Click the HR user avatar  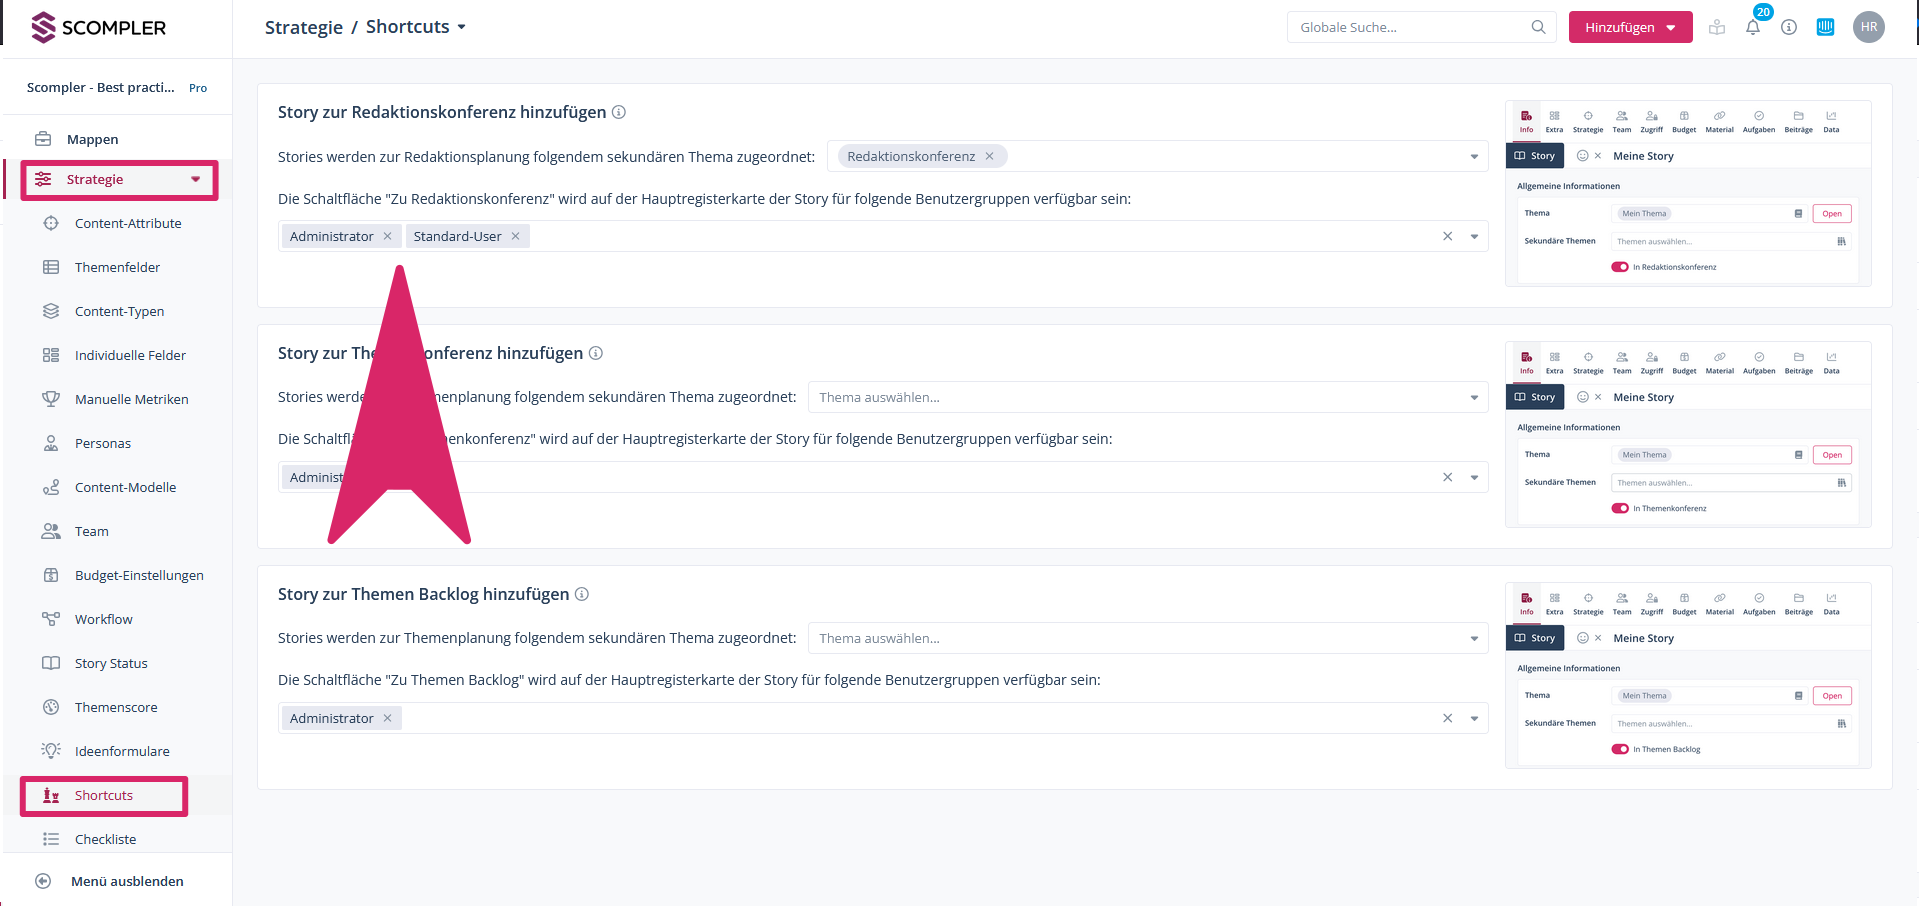click(1868, 27)
